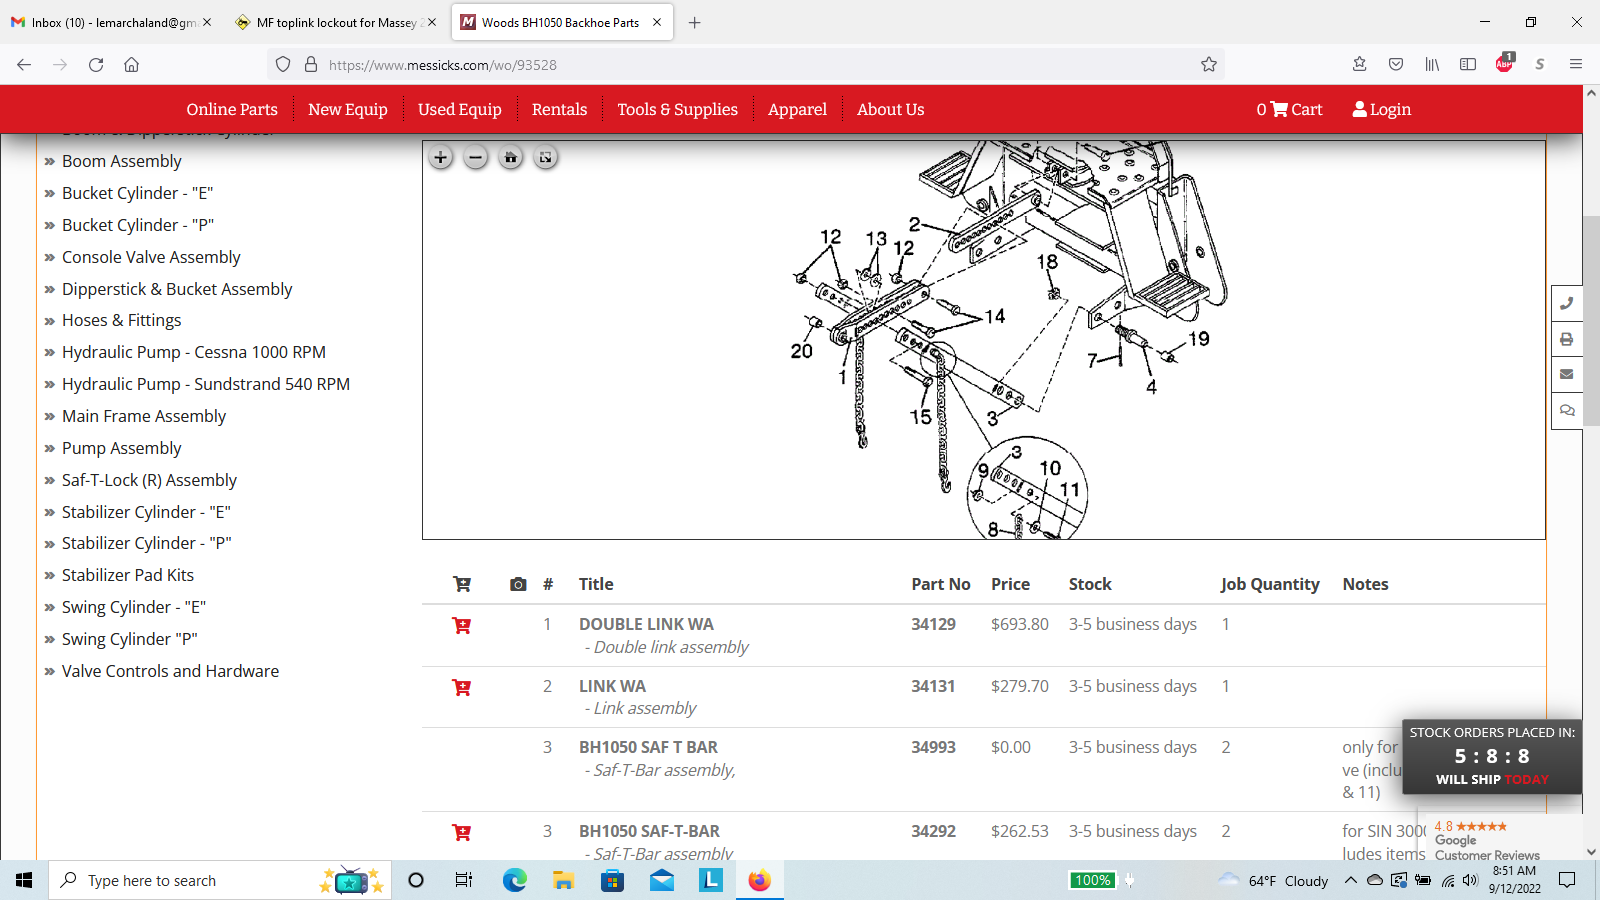The image size is (1600, 900).
Task: Zoom in on the parts diagram
Action: tap(440, 157)
